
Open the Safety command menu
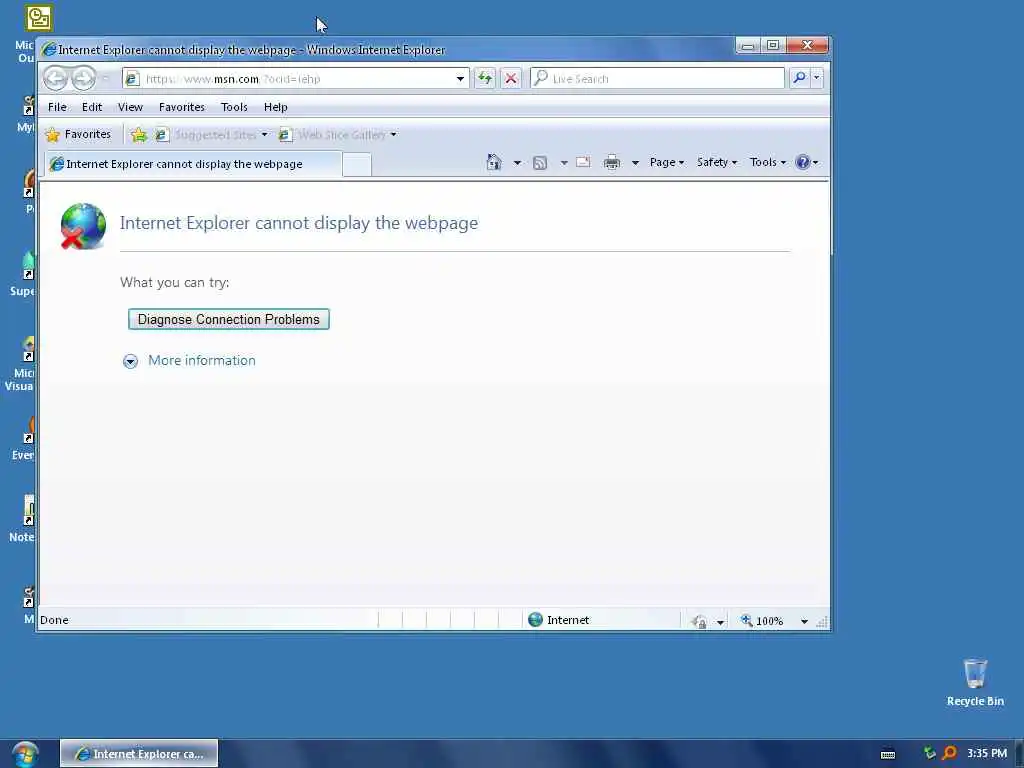[x=716, y=162]
